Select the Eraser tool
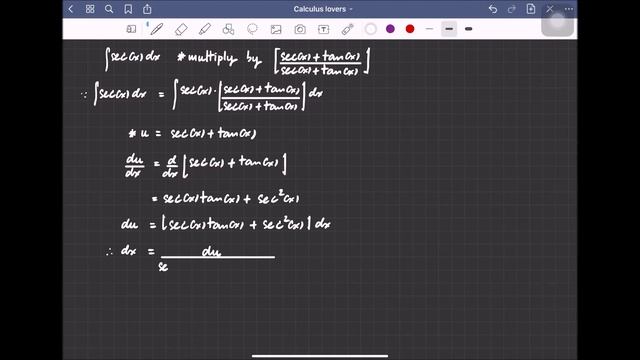Image resolution: width=640 pixels, height=360 pixels. (x=181, y=29)
